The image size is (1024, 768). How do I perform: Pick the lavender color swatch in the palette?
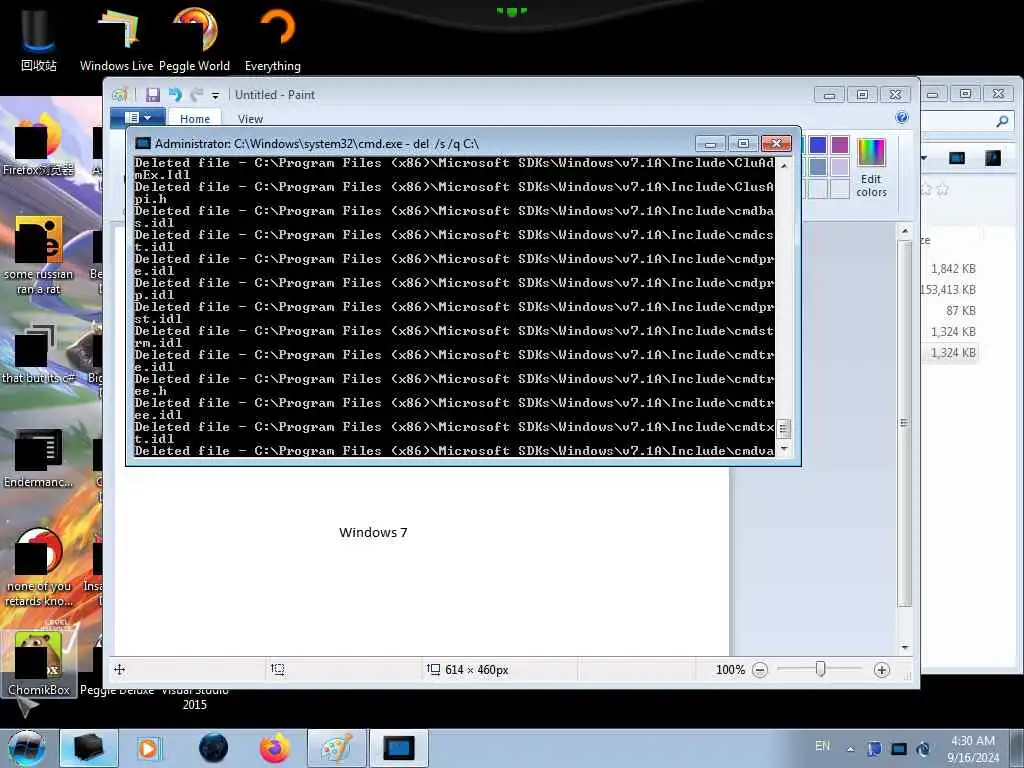[840, 167]
